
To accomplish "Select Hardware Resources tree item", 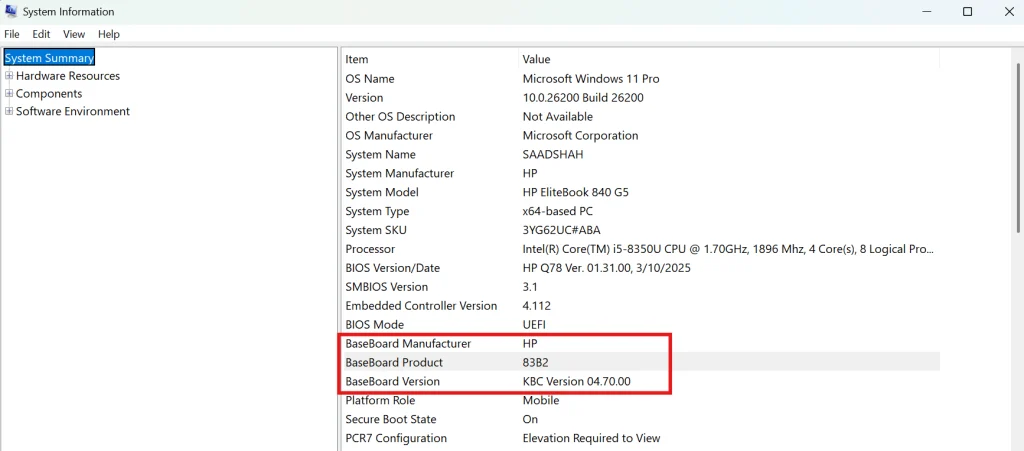I will click(68, 76).
